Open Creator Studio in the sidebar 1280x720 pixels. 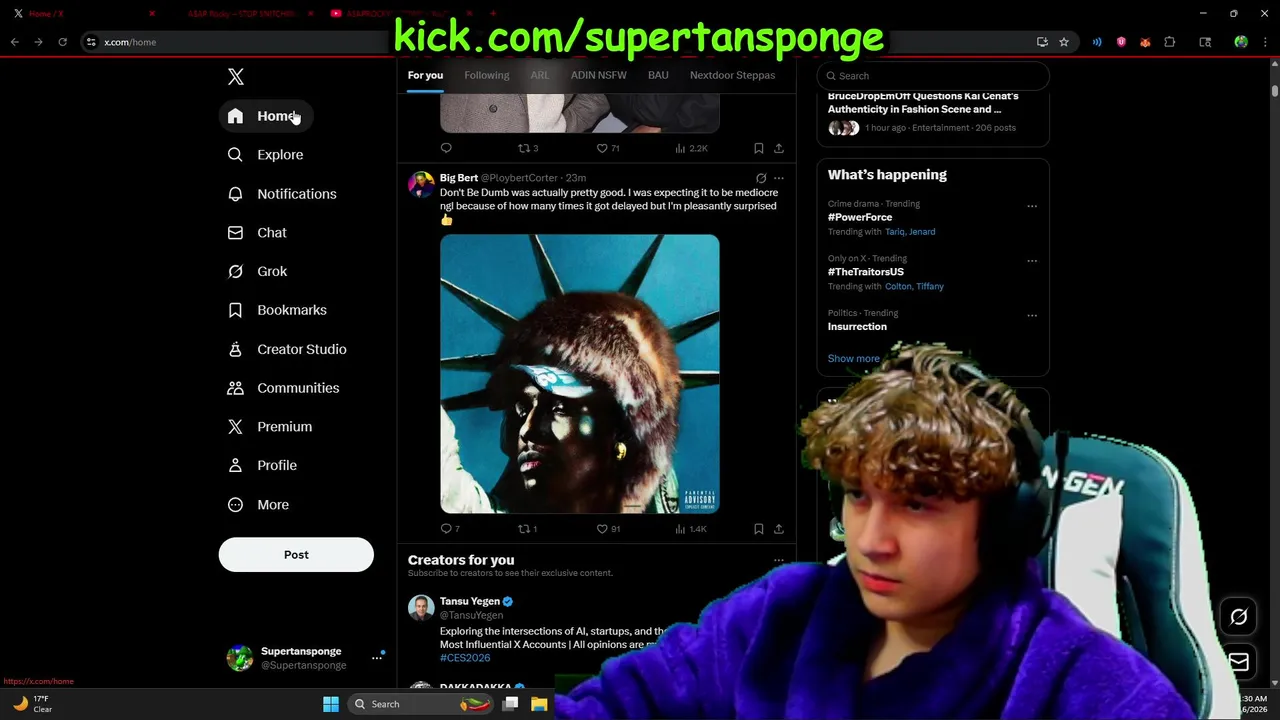pyautogui.click(x=287, y=349)
